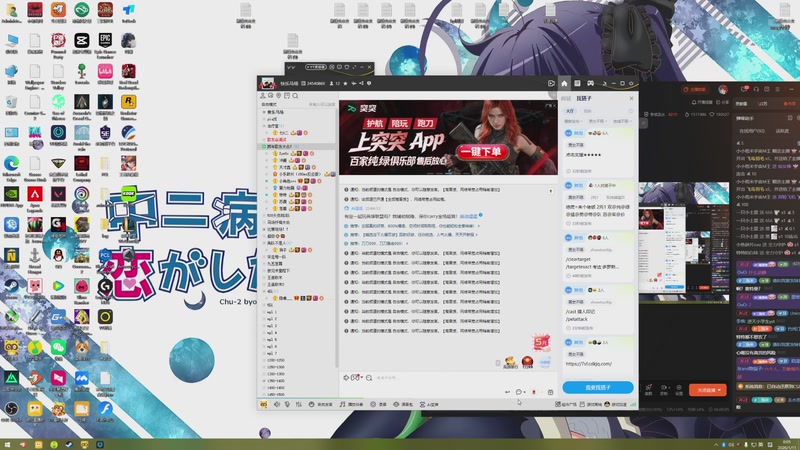
Task: Open Apex Legends desktop icon
Action: [35, 197]
